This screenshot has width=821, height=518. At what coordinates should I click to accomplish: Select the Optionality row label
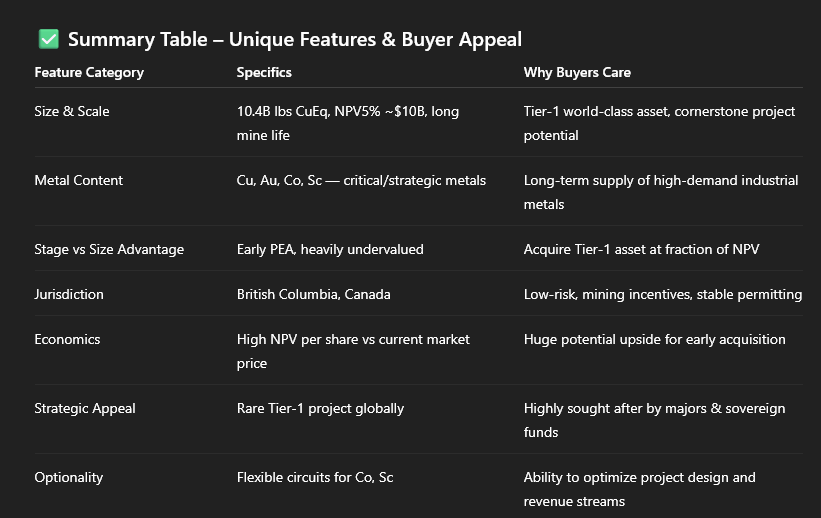click(x=69, y=477)
